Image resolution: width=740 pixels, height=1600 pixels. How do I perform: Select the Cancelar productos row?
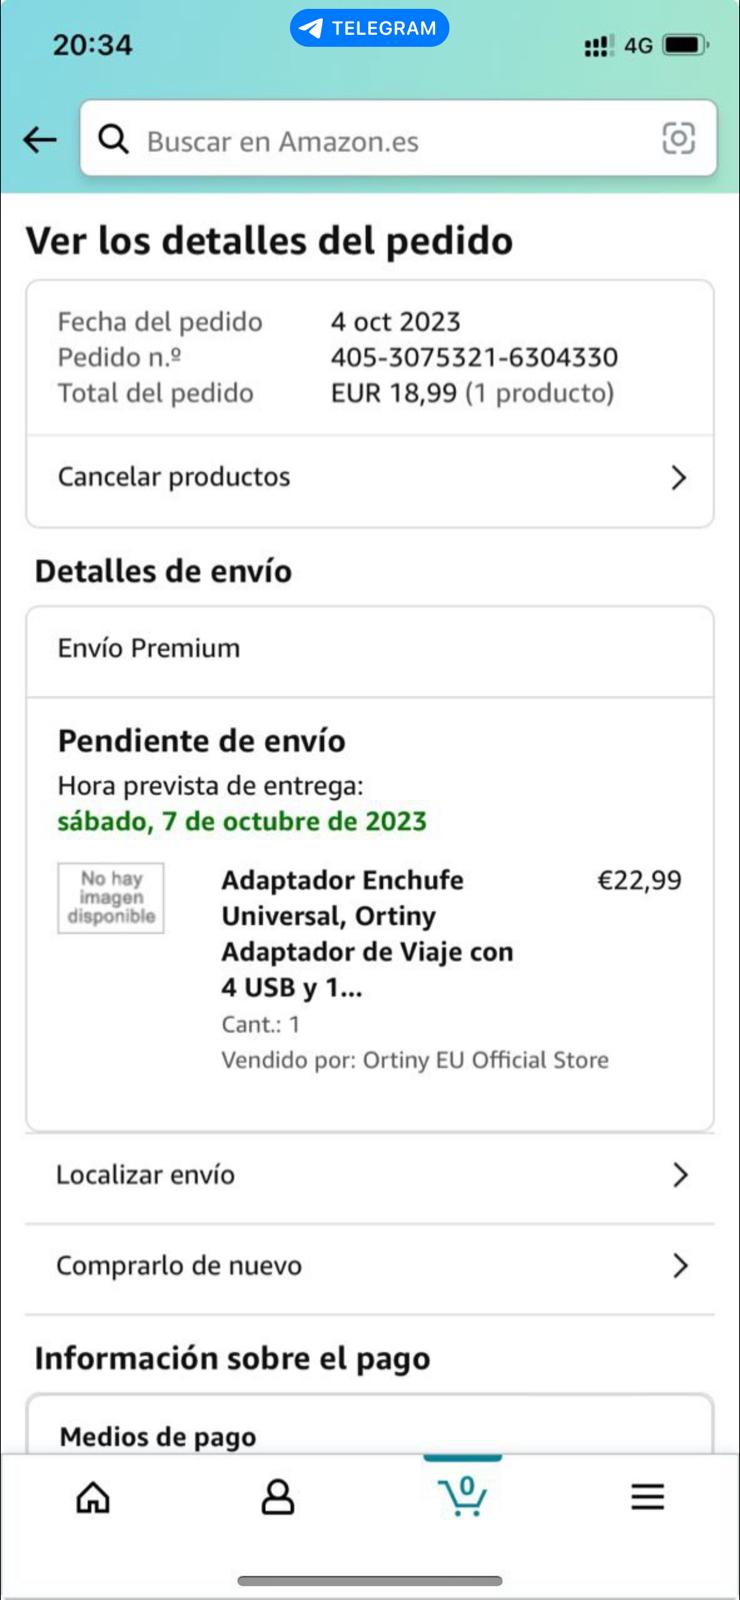pos(370,478)
